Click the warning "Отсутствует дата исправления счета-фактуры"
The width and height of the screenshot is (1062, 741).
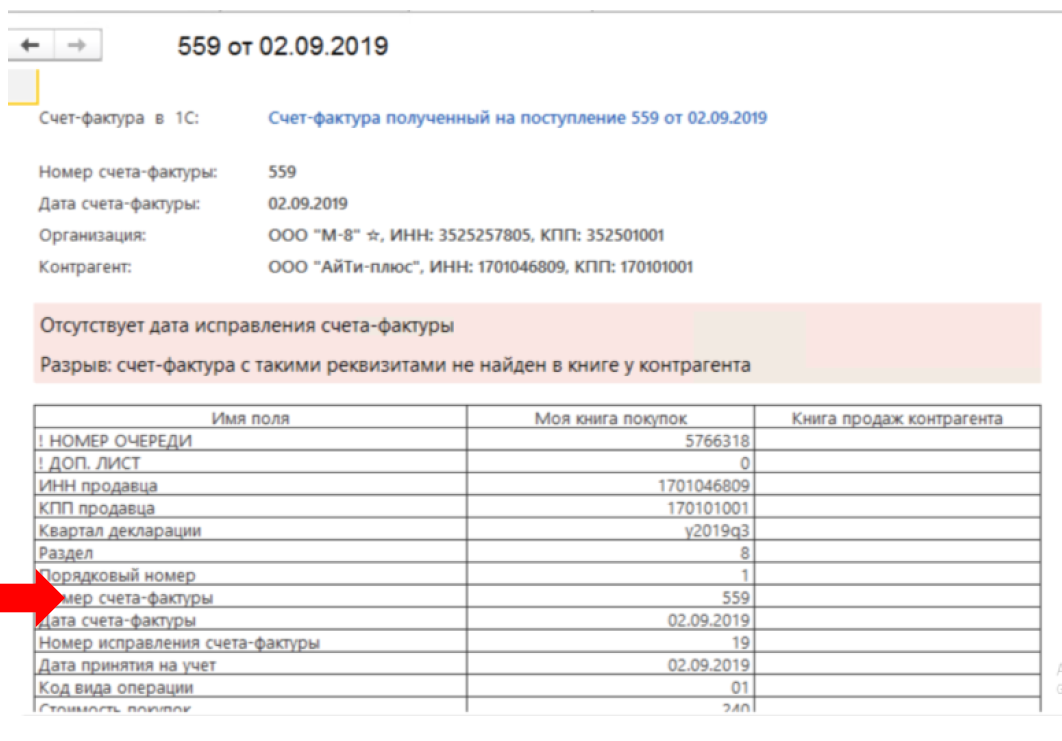[247, 326]
